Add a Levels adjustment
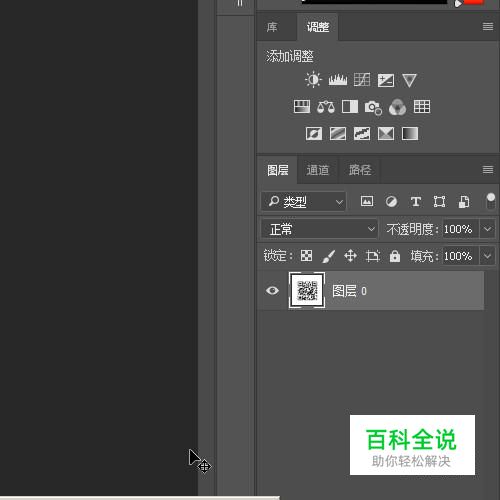Screen dimensions: 500x500 tap(338, 80)
